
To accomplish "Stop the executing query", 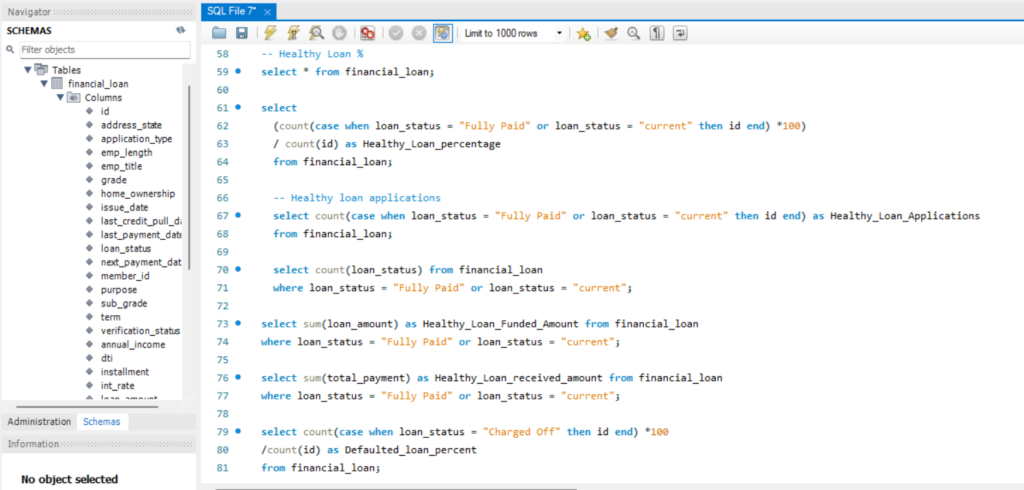I will tap(339, 33).
